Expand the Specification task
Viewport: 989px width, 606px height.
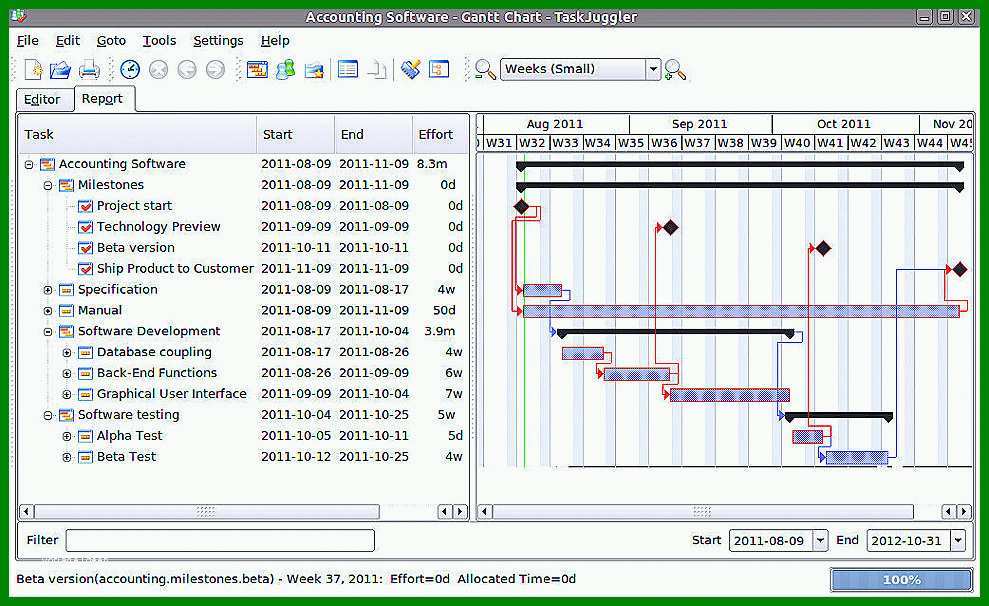click(x=48, y=290)
